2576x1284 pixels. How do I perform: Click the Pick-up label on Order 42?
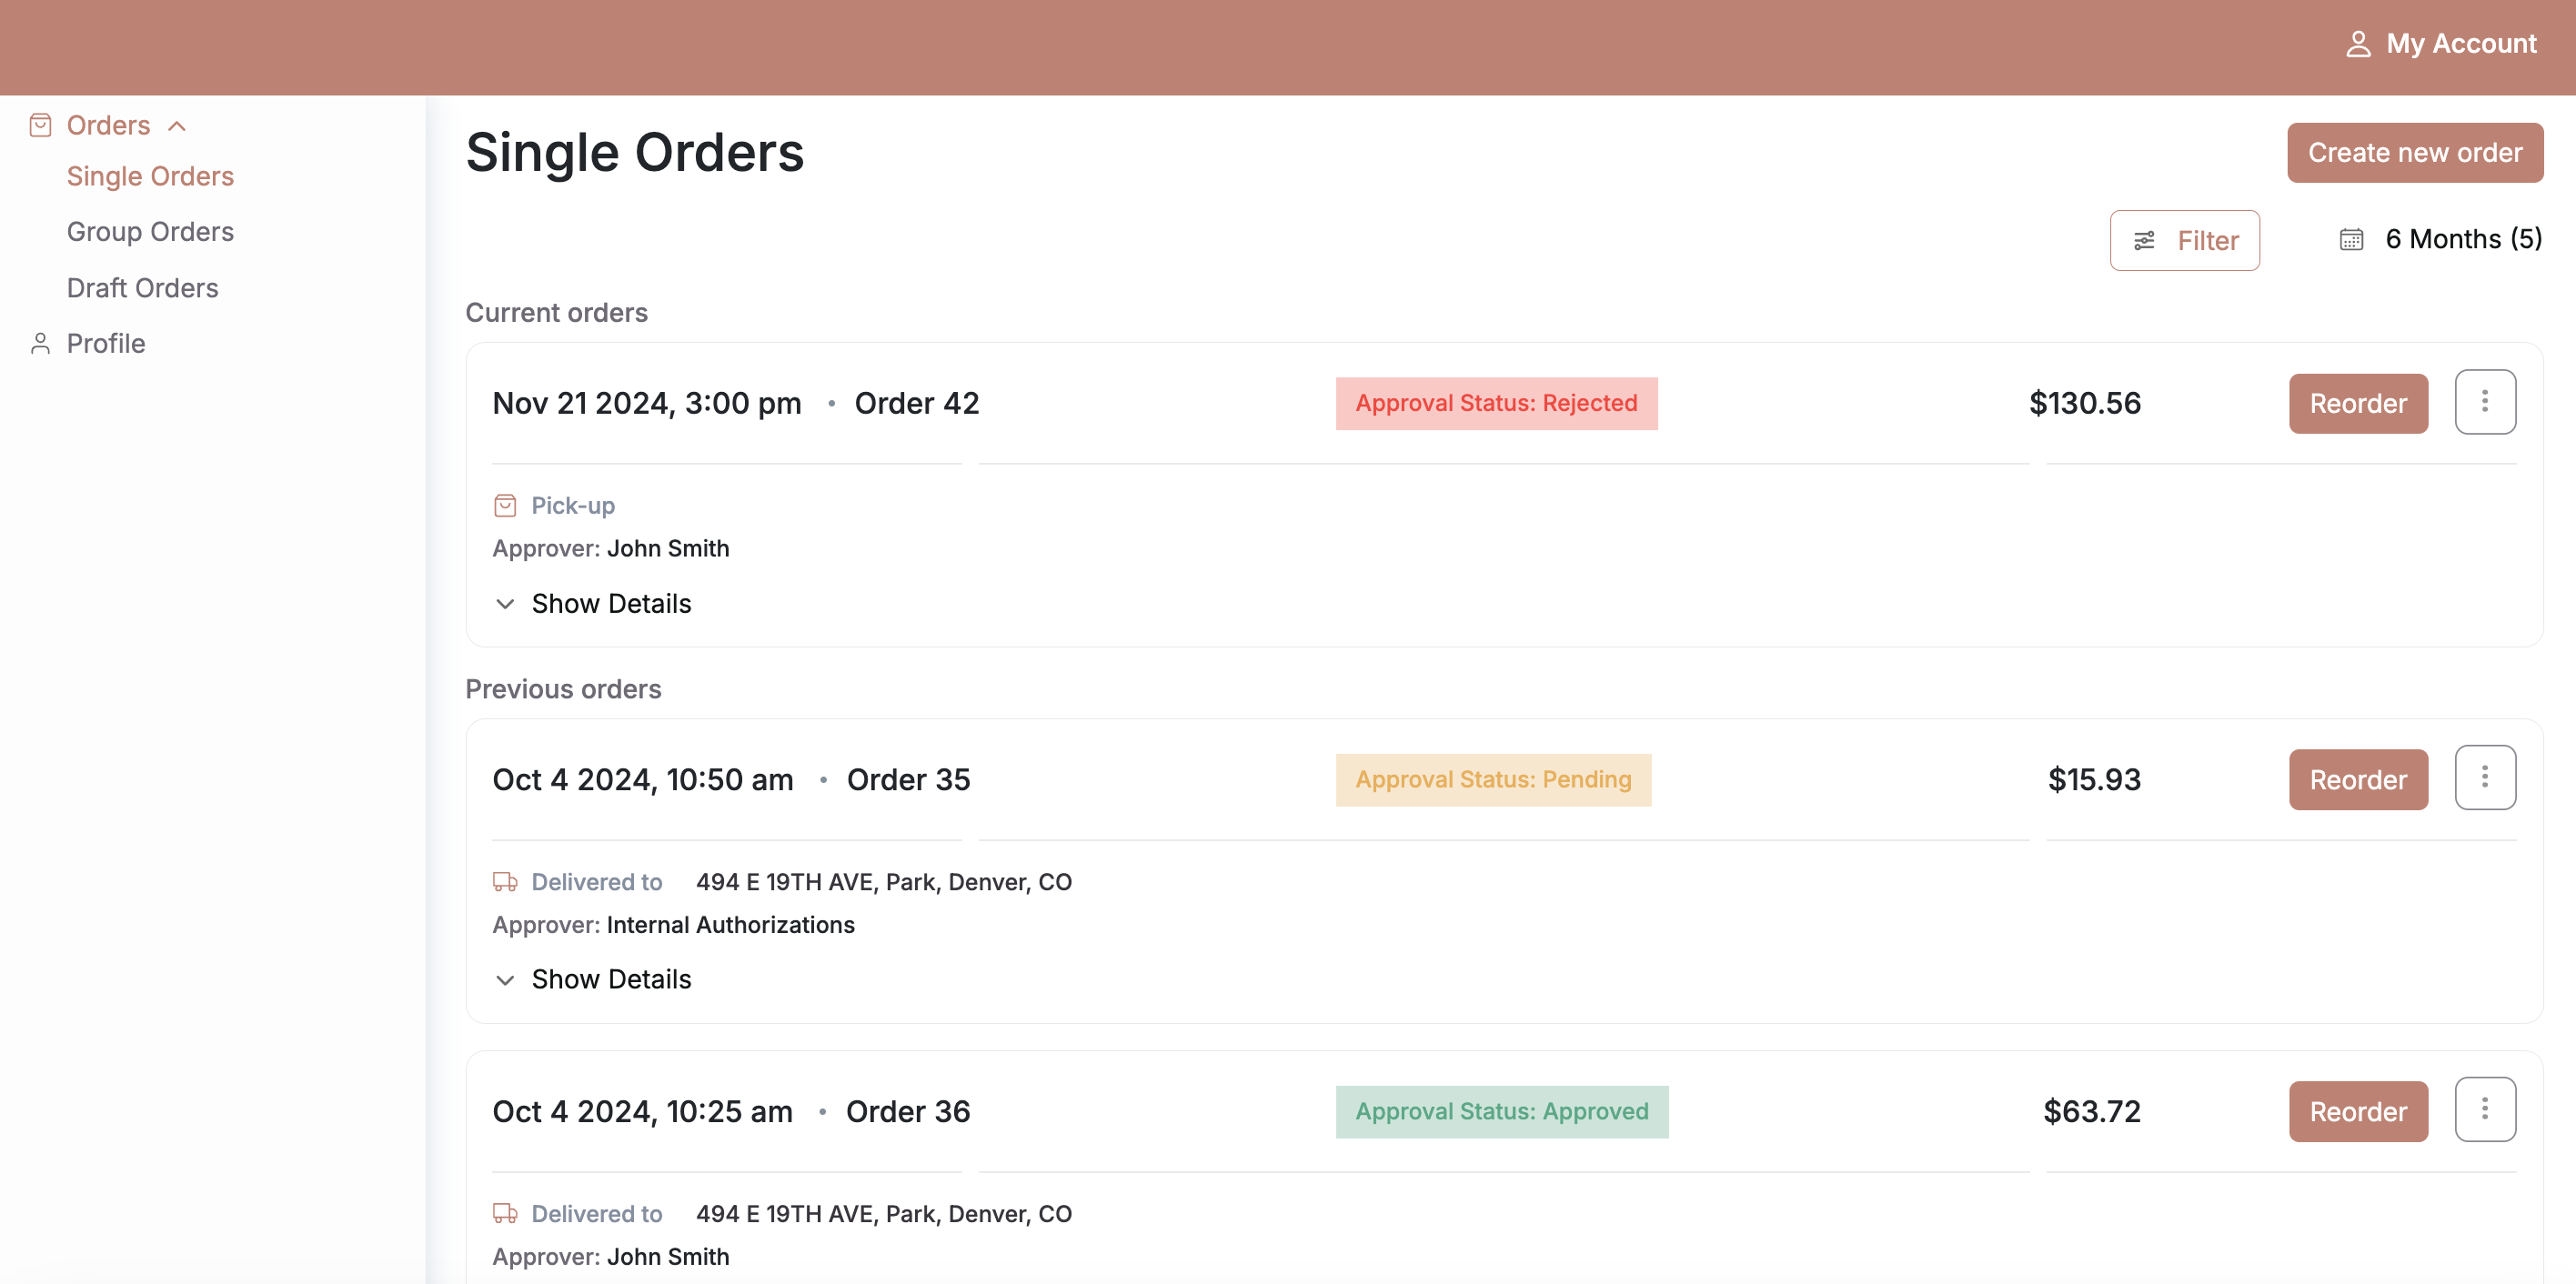[x=573, y=505]
